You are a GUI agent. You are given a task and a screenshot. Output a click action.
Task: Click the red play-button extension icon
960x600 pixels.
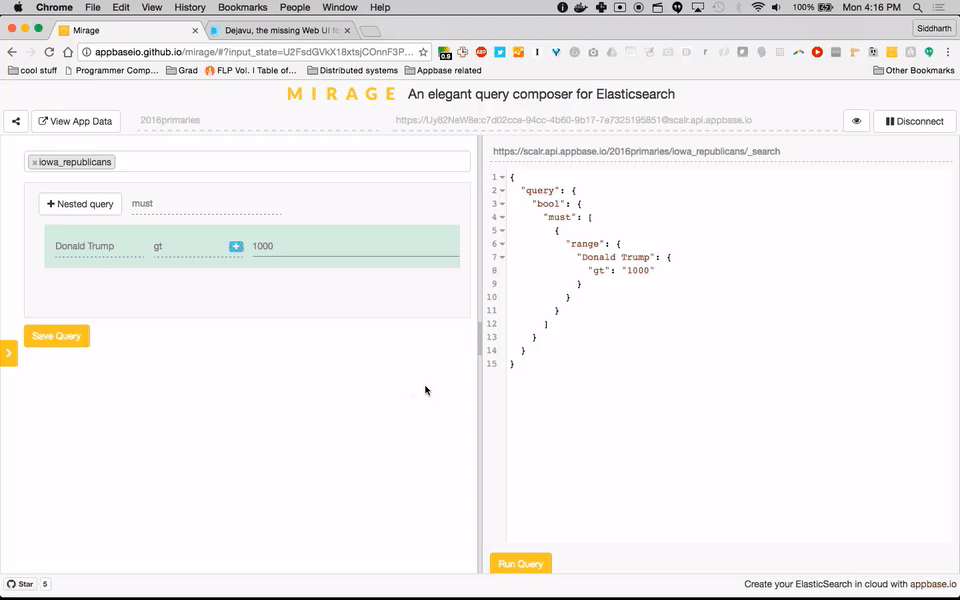pyautogui.click(x=817, y=52)
